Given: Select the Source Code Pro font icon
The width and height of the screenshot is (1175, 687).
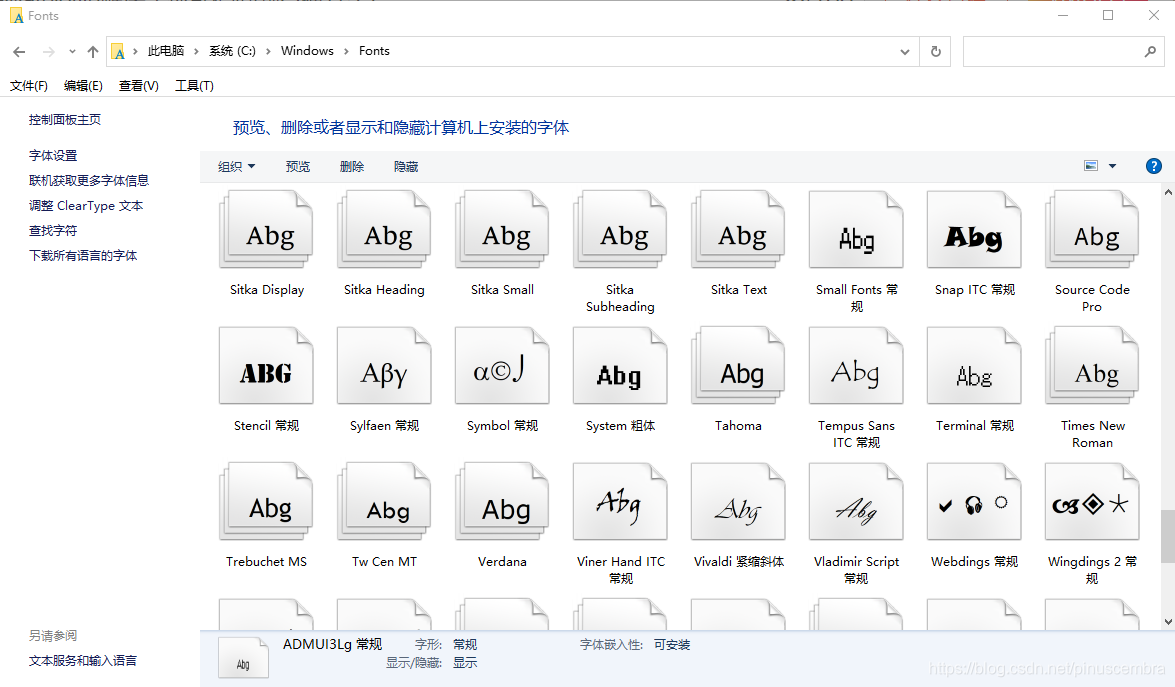Looking at the screenshot, I should 1093,229.
